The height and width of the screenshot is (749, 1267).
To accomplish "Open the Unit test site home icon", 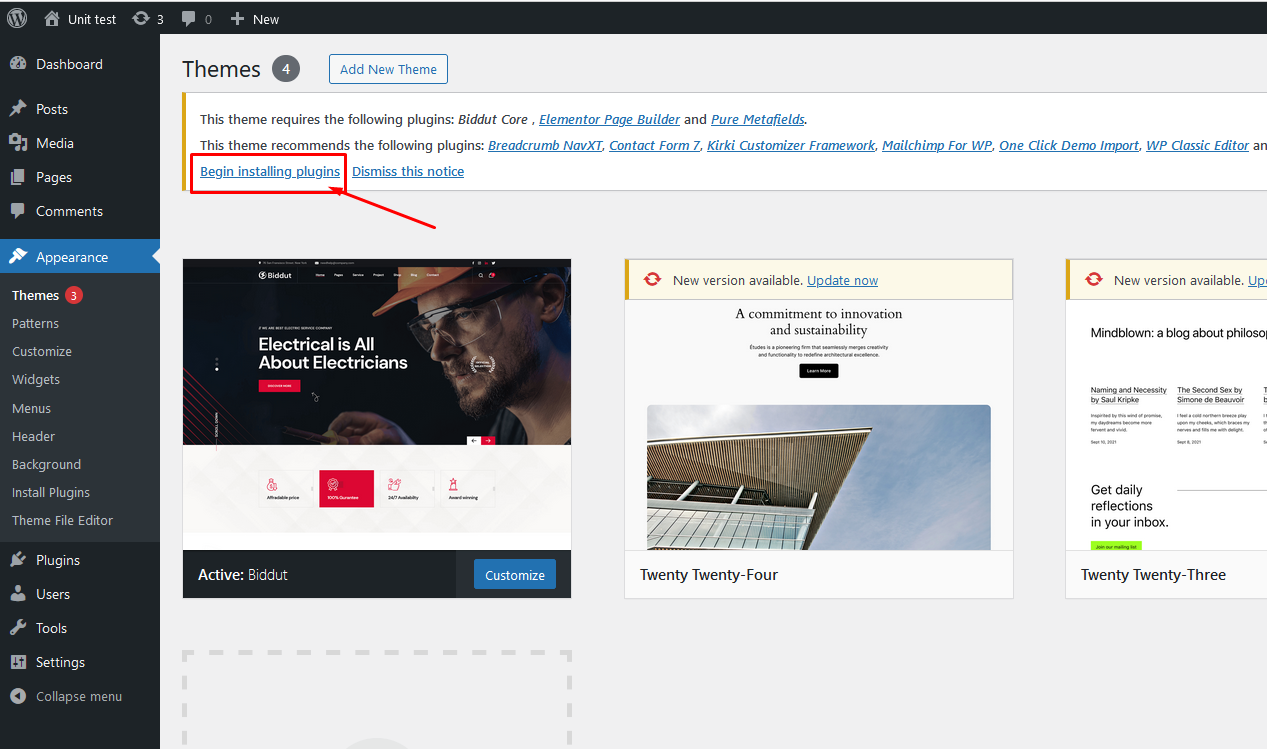I will pos(52,18).
